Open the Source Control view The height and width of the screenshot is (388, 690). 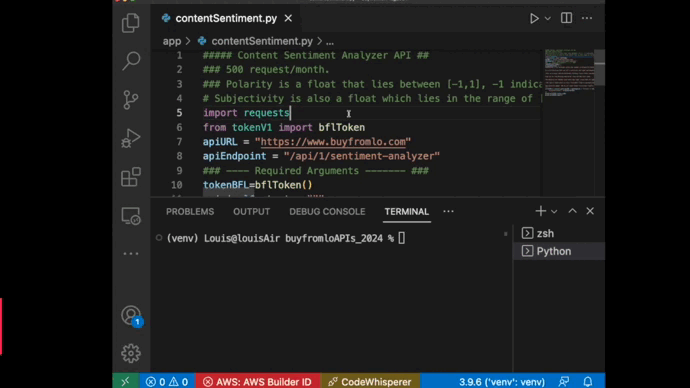131,100
